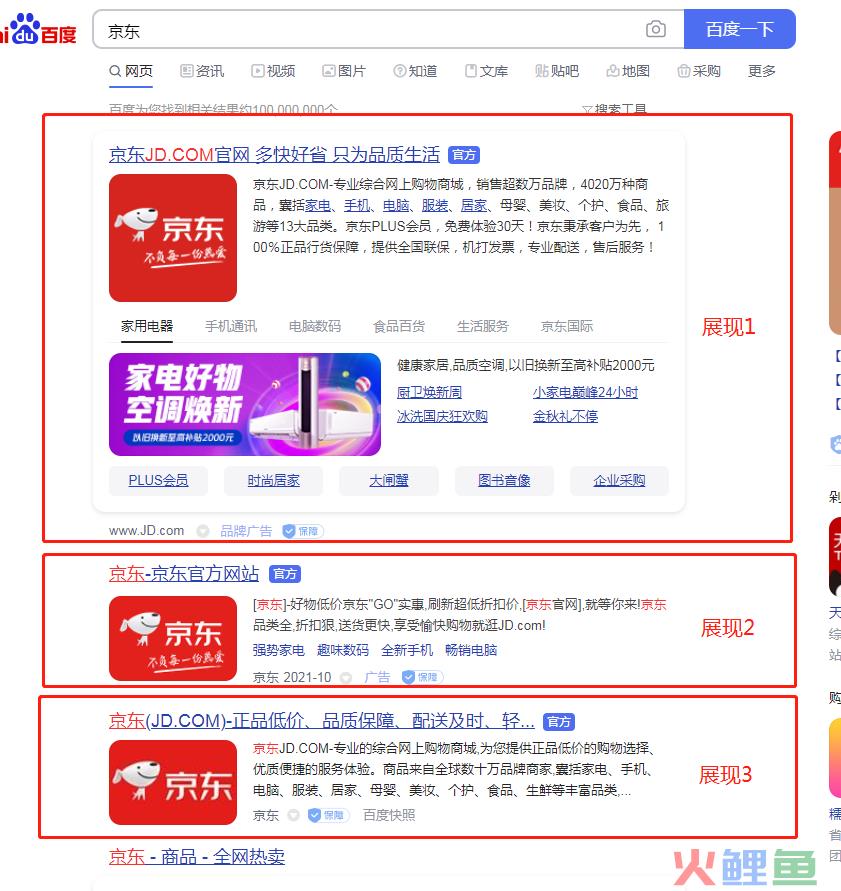
Task: Open the 金秋礼不停 link
Action: point(565,416)
